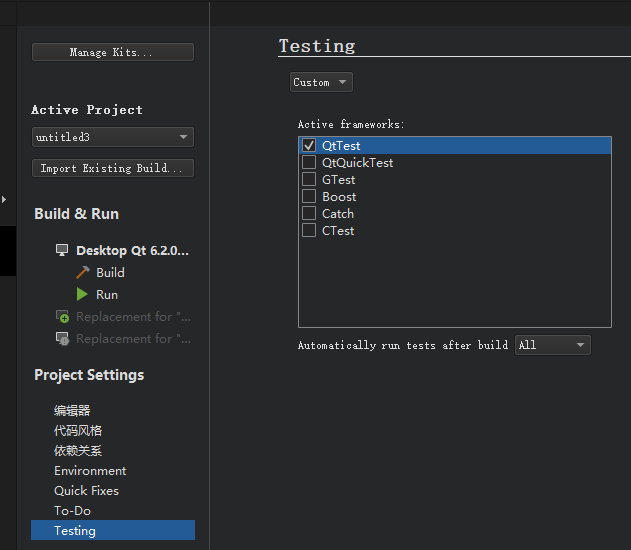Select the QtTest row label
The width and height of the screenshot is (631, 550).
[x=341, y=145]
